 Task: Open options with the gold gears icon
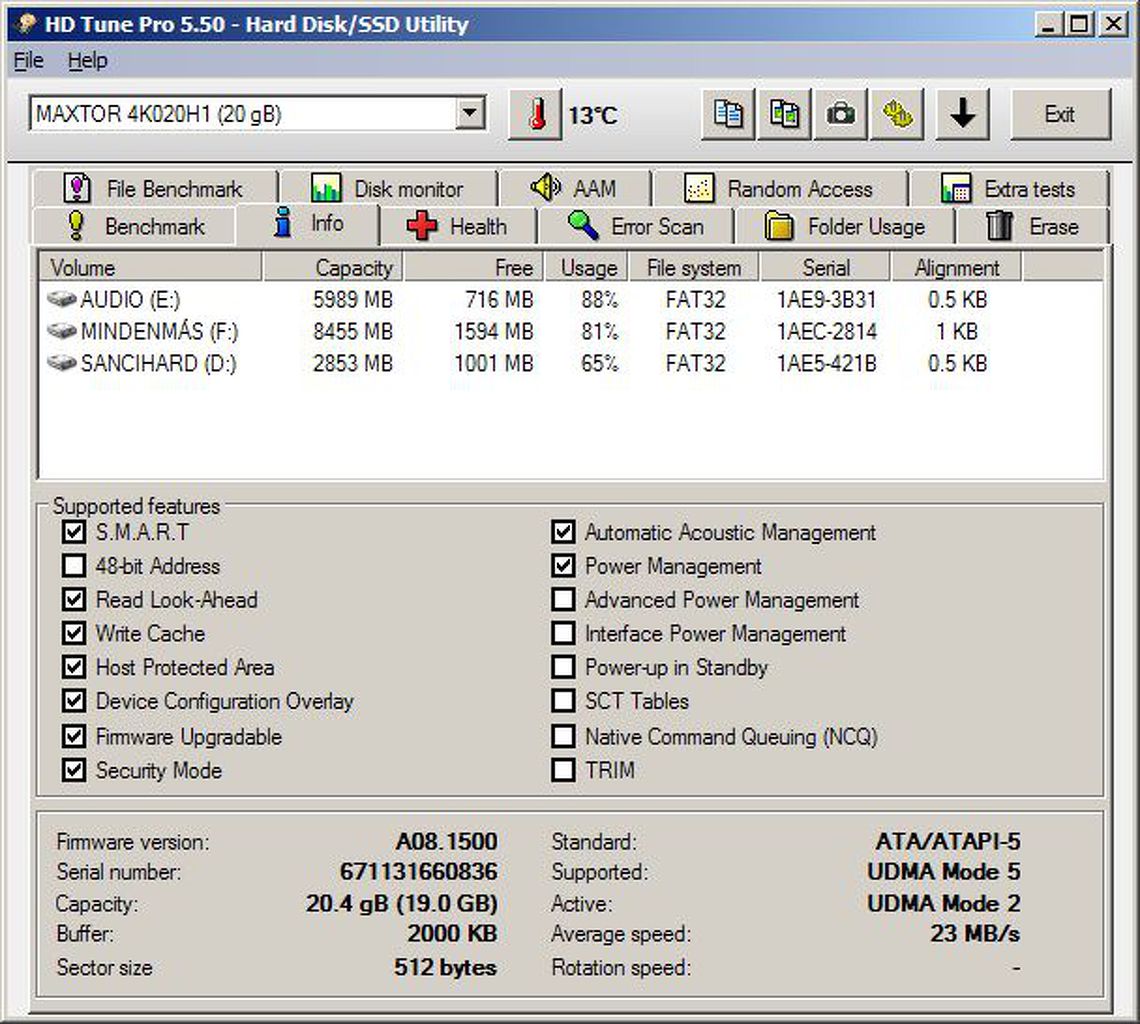click(x=897, y=114)
